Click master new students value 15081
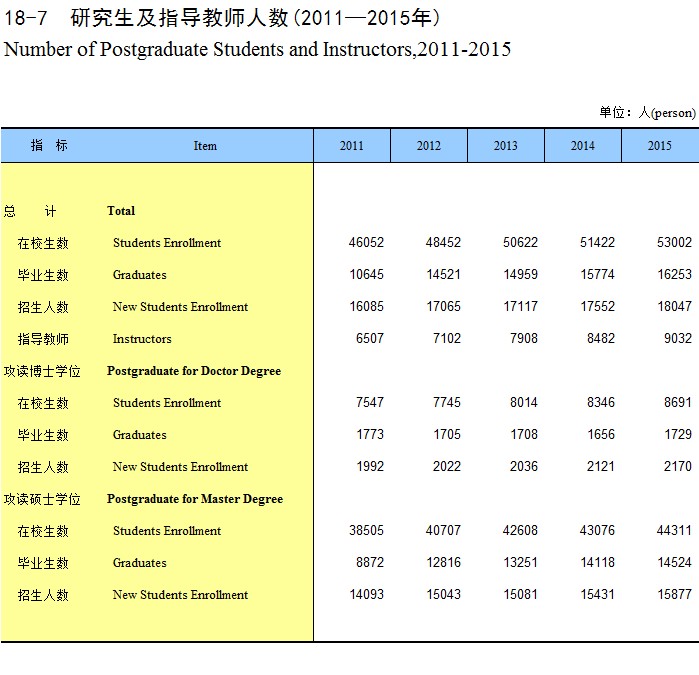Screen dimensions: 699x675 [521, 594]
